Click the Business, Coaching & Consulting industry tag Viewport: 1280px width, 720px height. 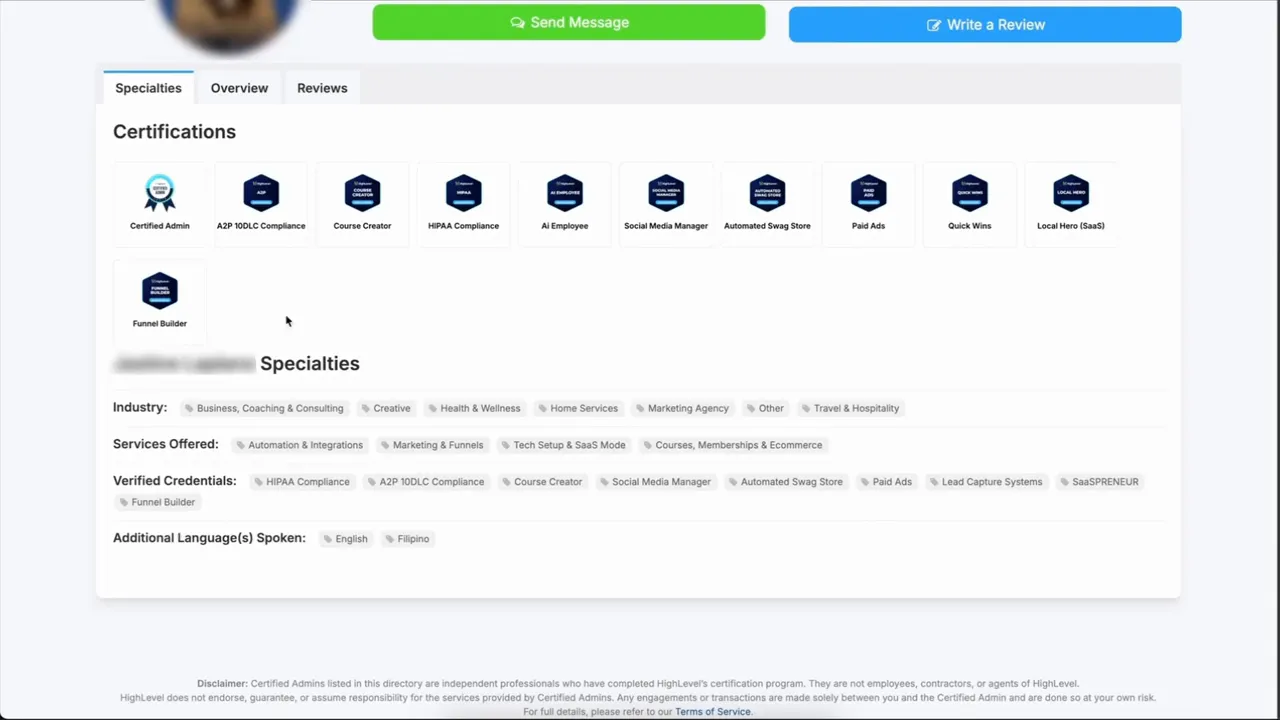pos(264,408)
